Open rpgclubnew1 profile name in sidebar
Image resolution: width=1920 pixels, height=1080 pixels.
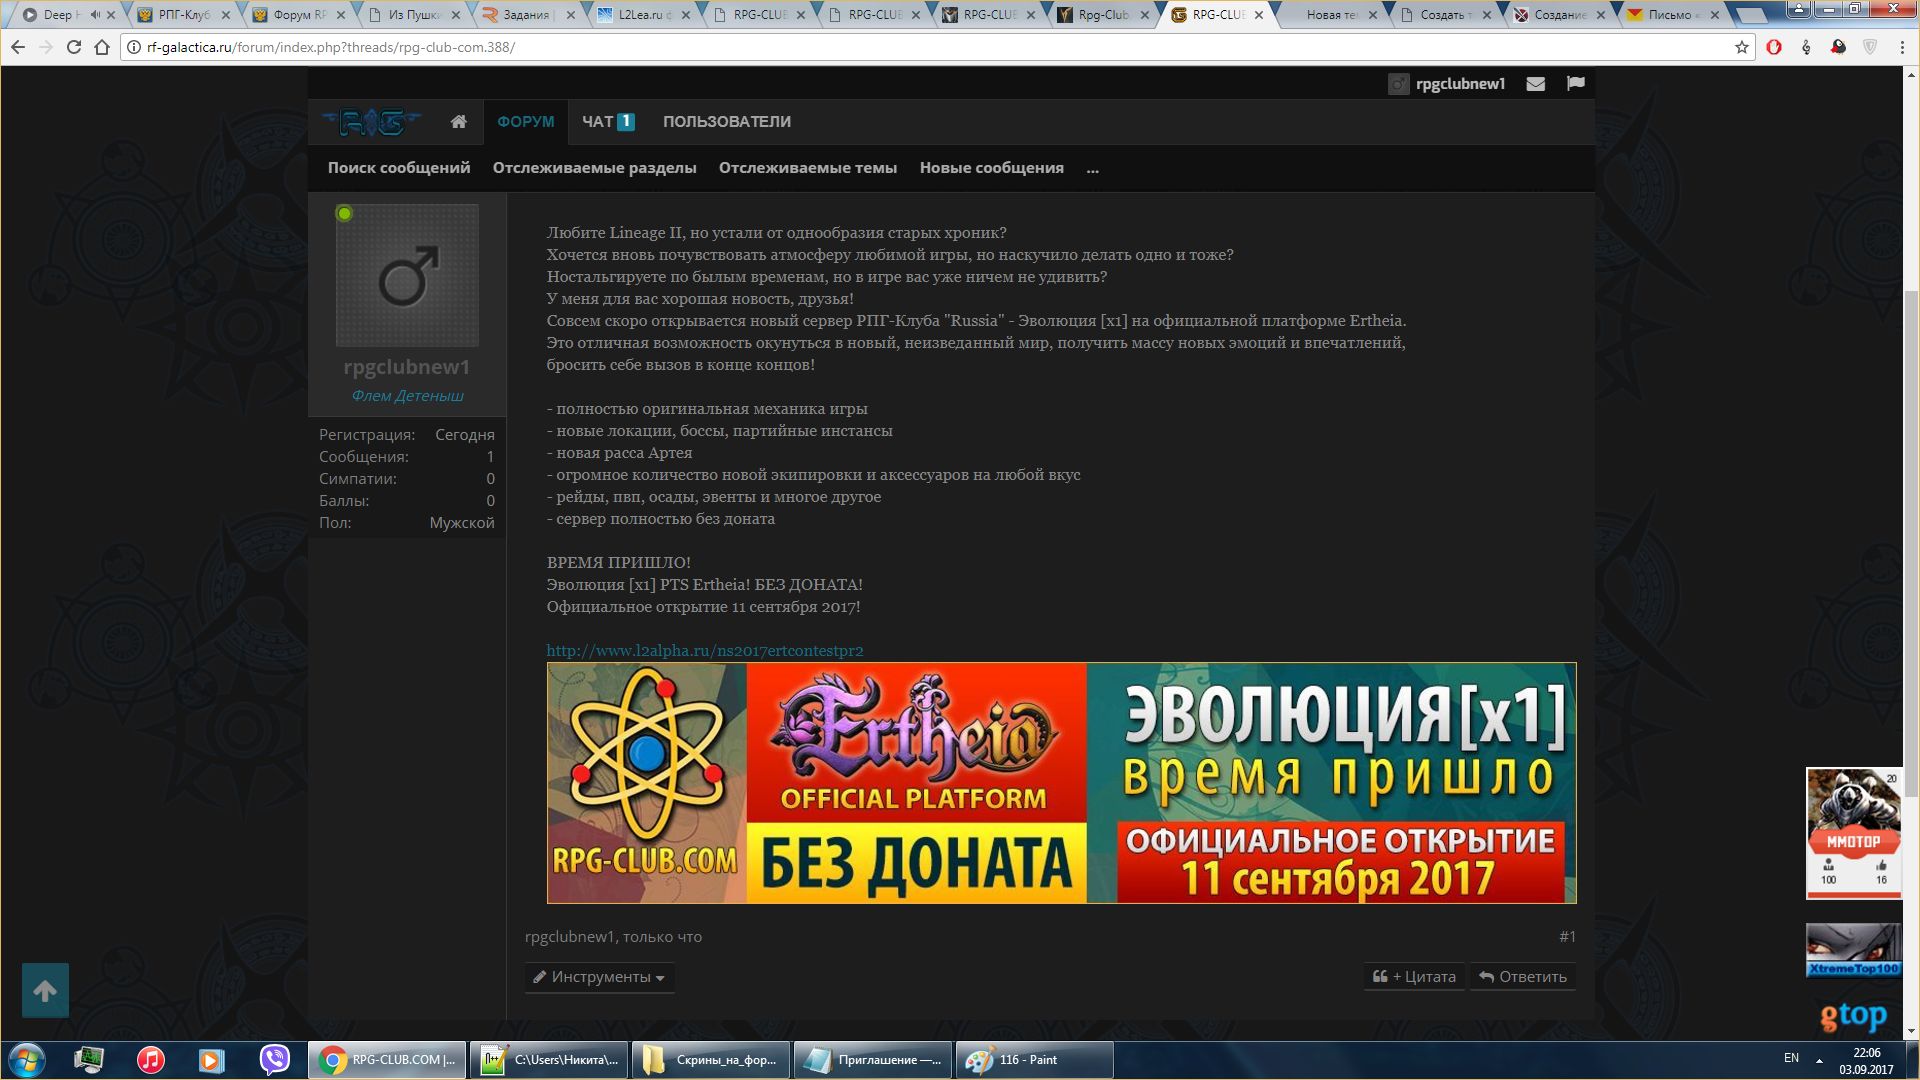pos(406,367)
